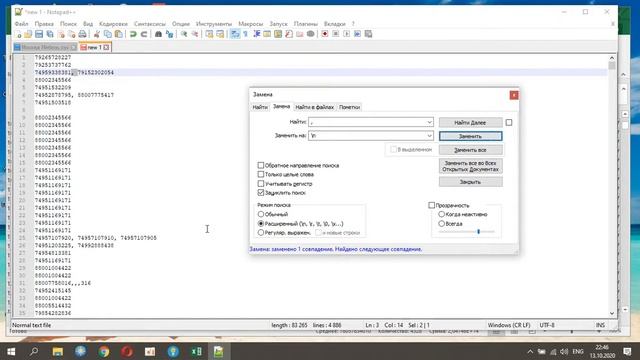Enable Только целые слова checkbox
Image resolution: width=640 pixels, height=360 pixels.
[x=261, y=174]
